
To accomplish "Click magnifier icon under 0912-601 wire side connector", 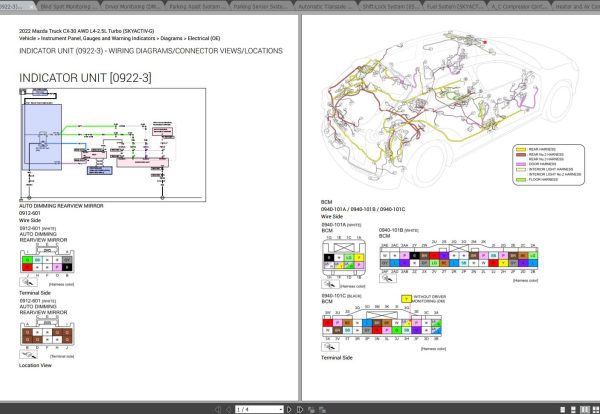I will tap(28, 282).
